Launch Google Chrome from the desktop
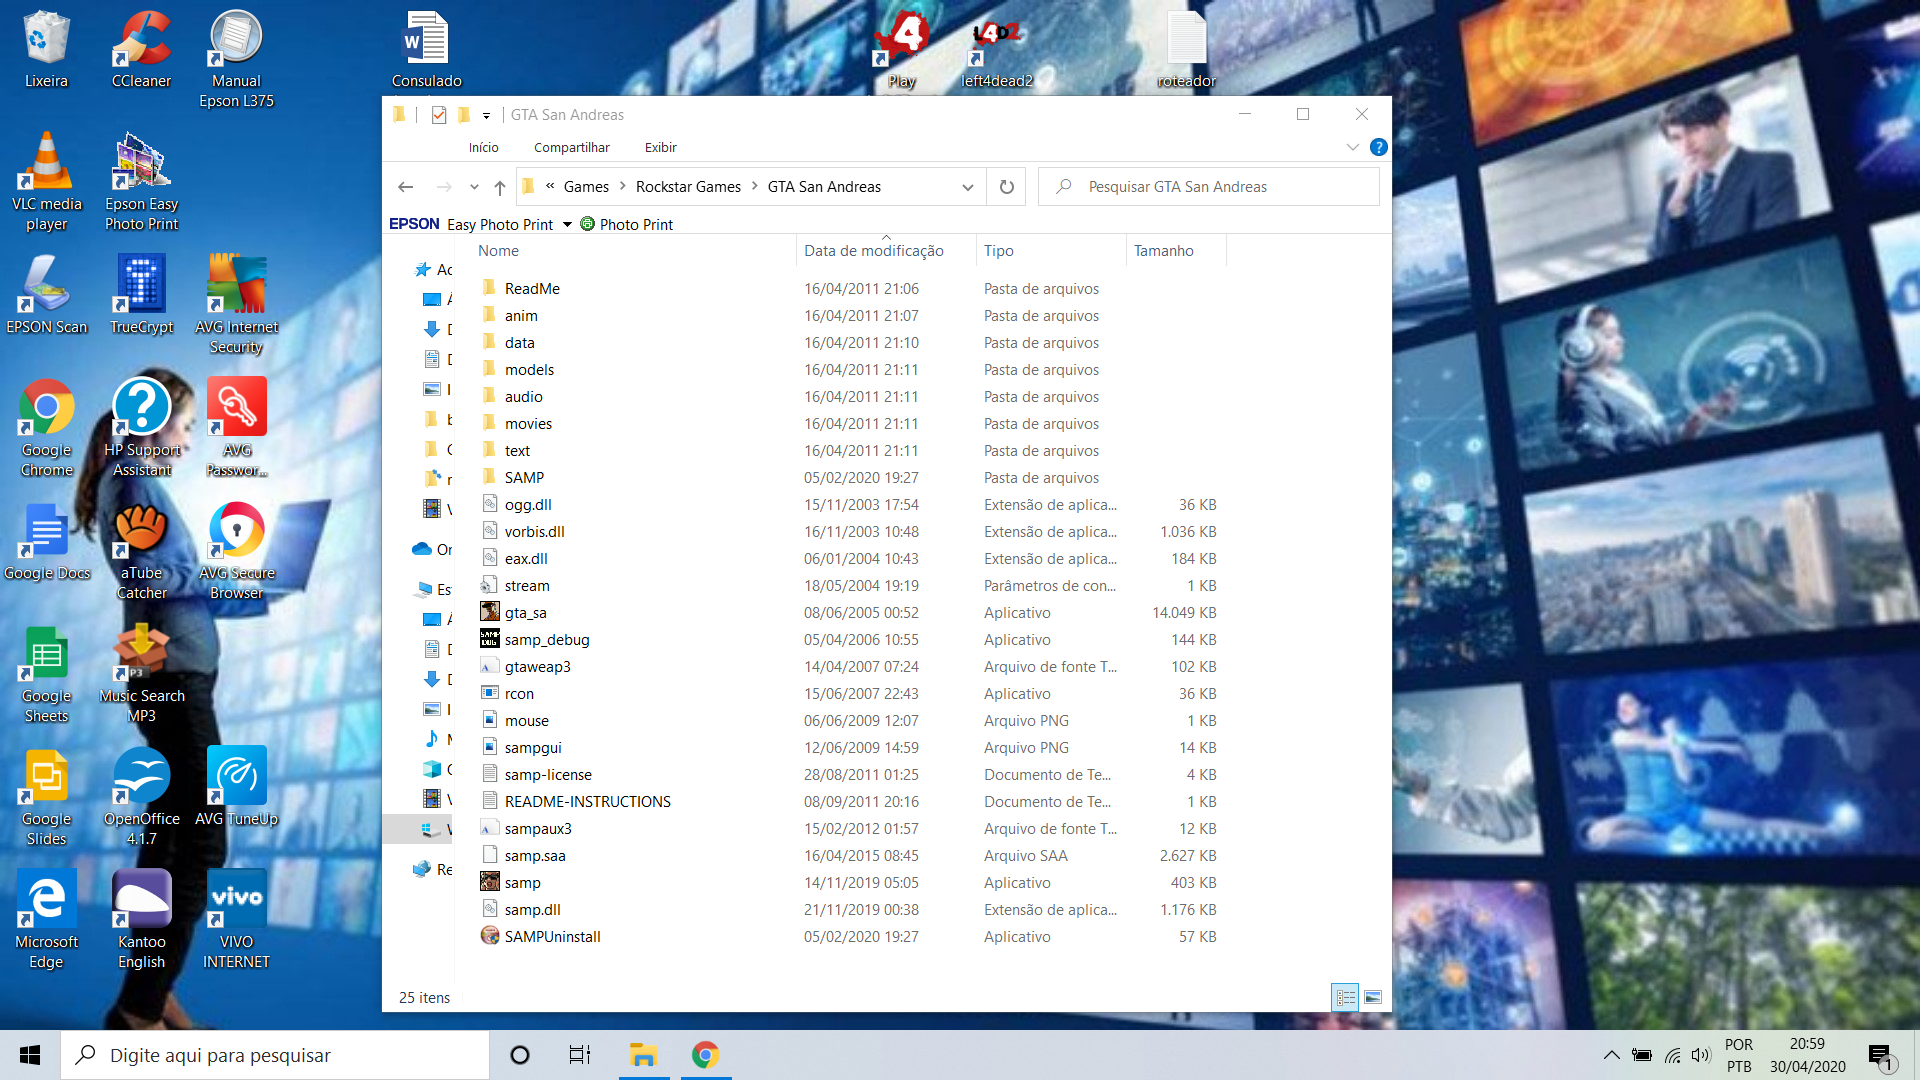Image resolution: width=1920 pixels, height=1080 pixels. 46,429
